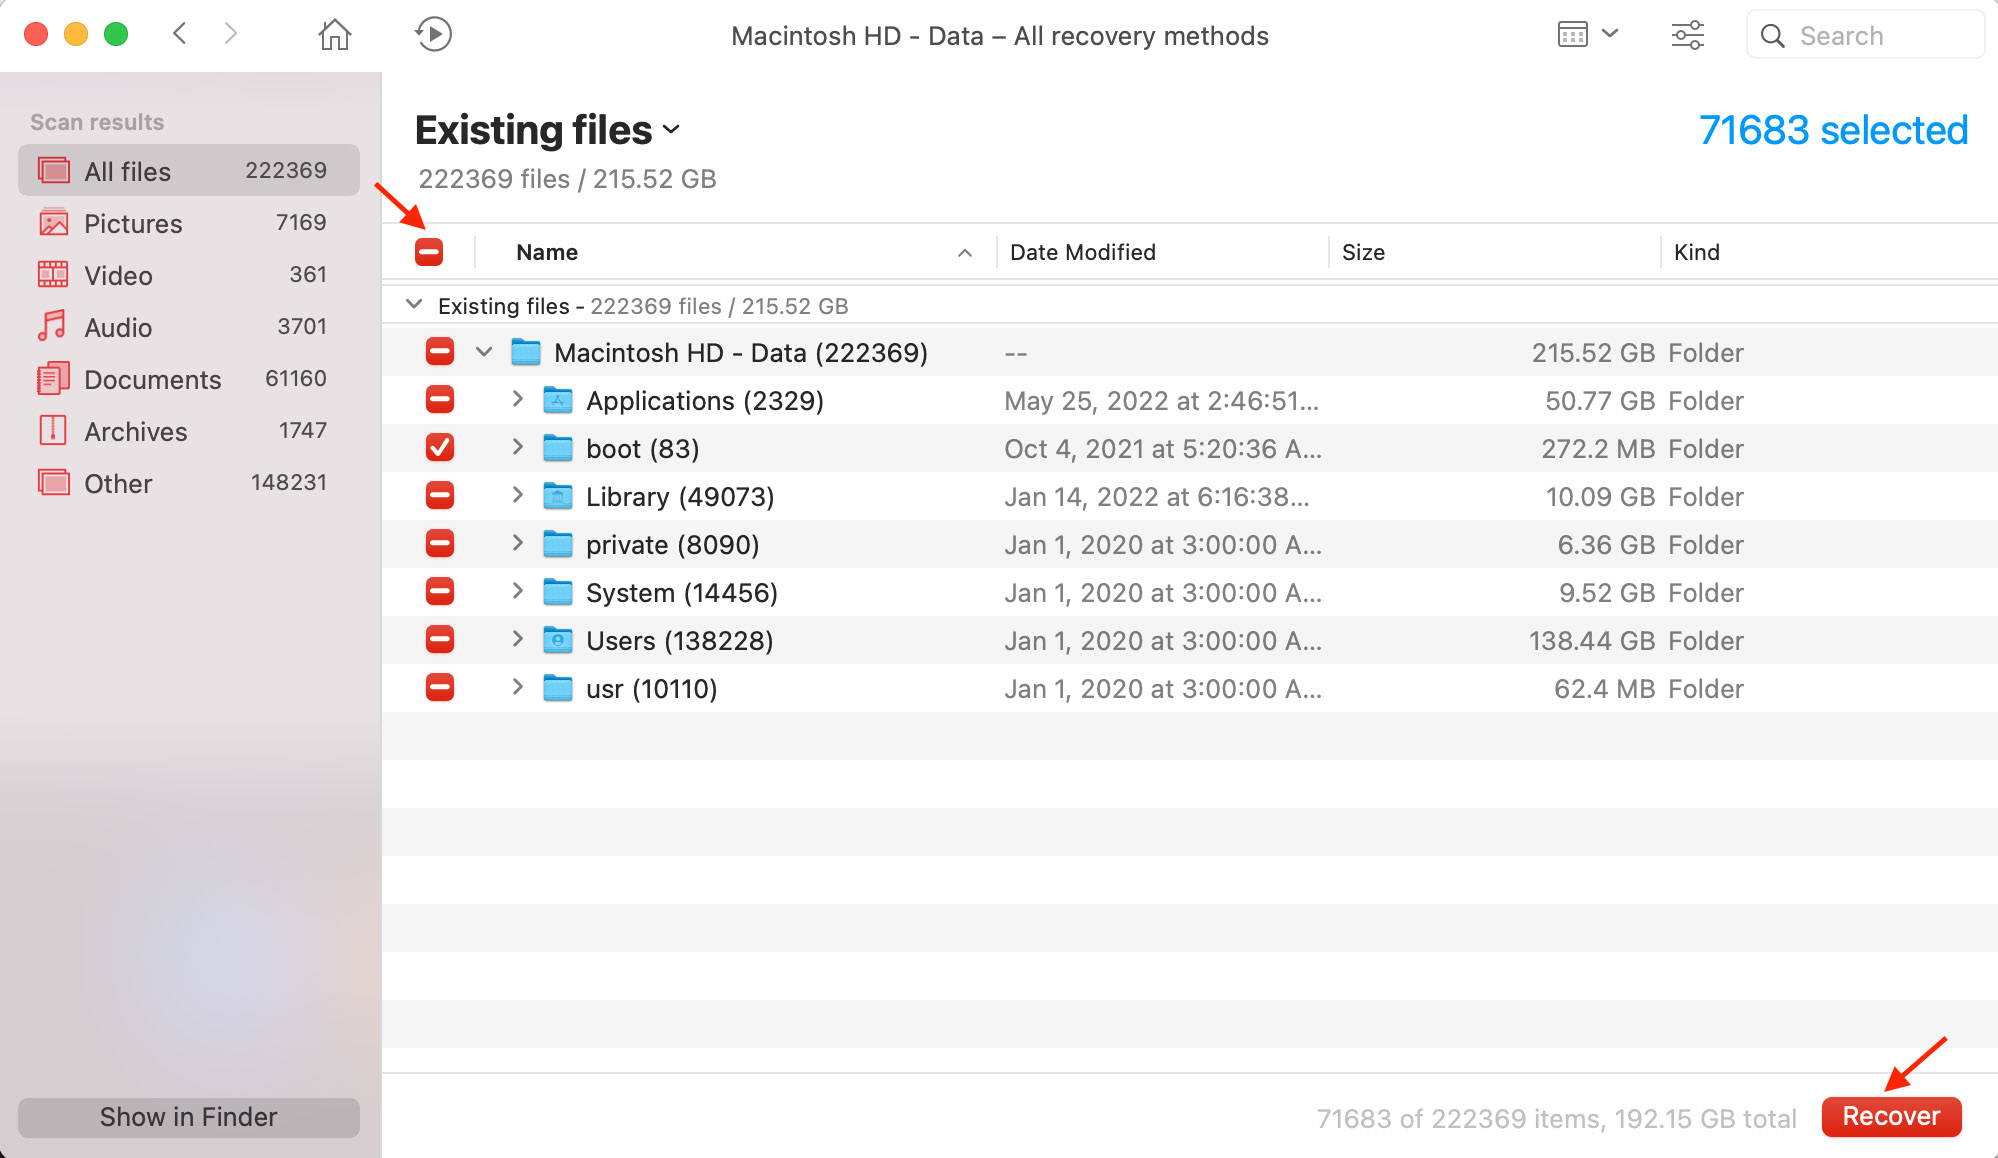
Task: Click the play/scan history icon in toolbar
Action: coord(433,34)
